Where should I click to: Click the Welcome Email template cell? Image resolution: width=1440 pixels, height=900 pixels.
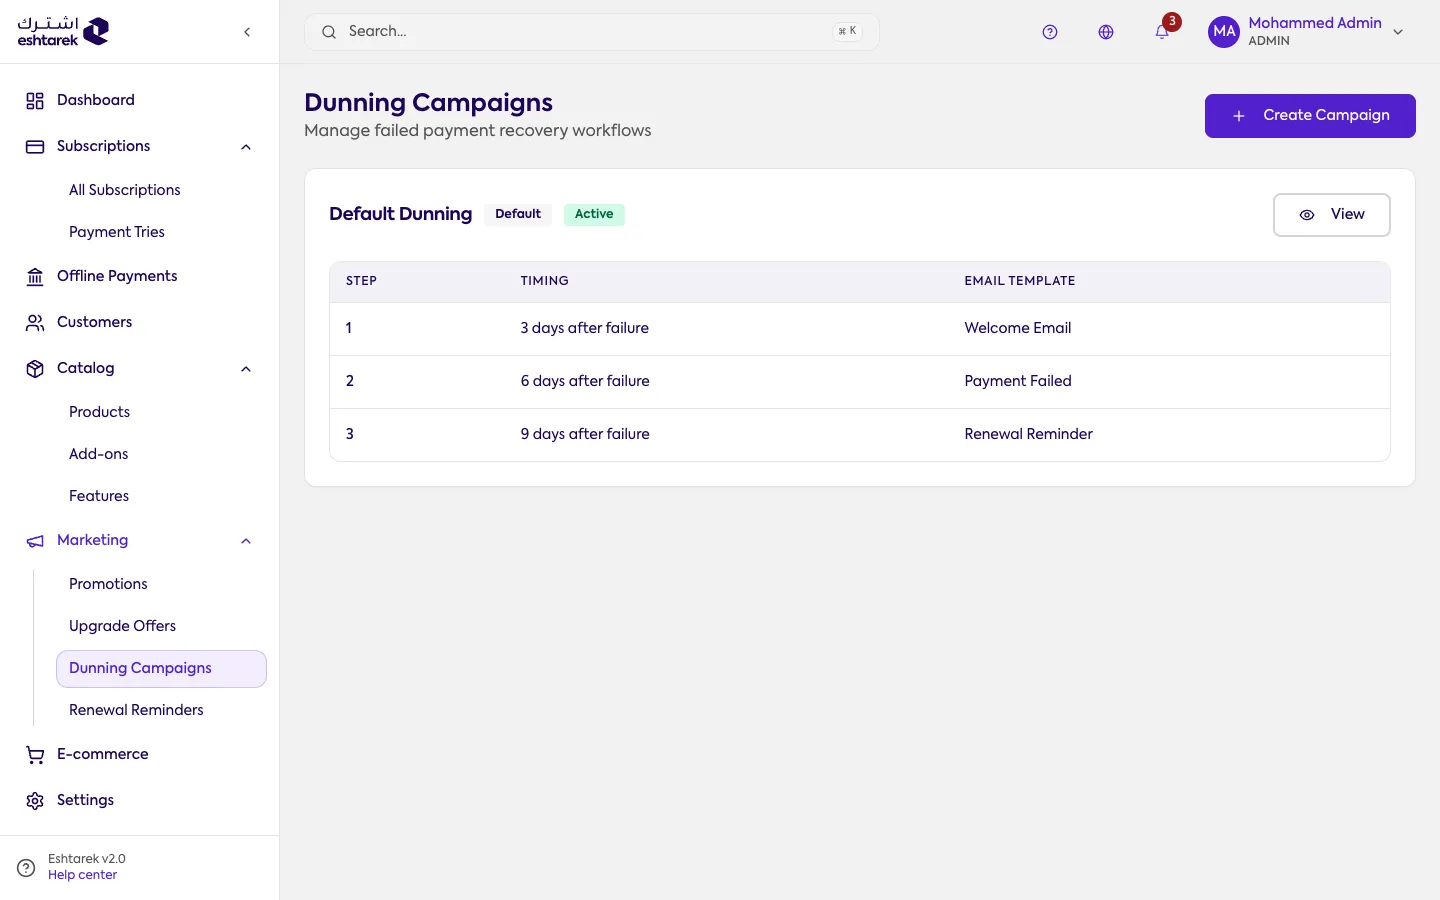1017,328
